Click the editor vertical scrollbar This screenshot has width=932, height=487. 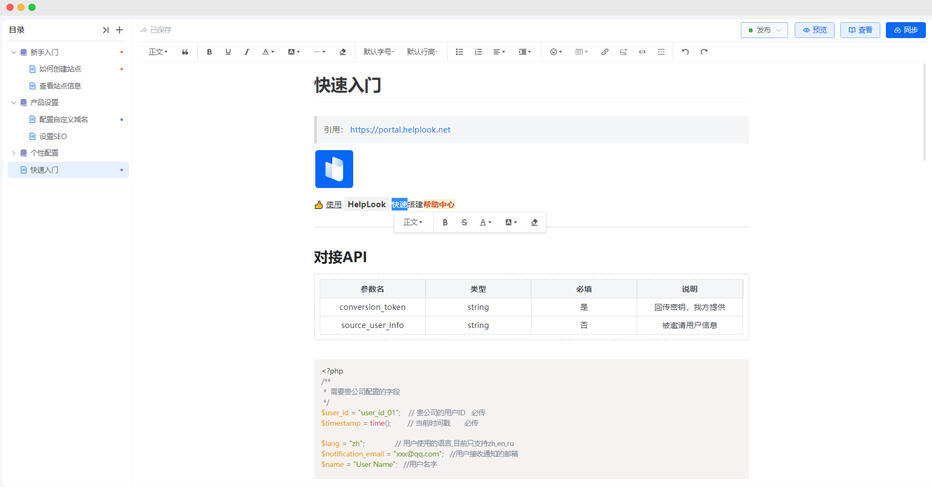(924, 112)
